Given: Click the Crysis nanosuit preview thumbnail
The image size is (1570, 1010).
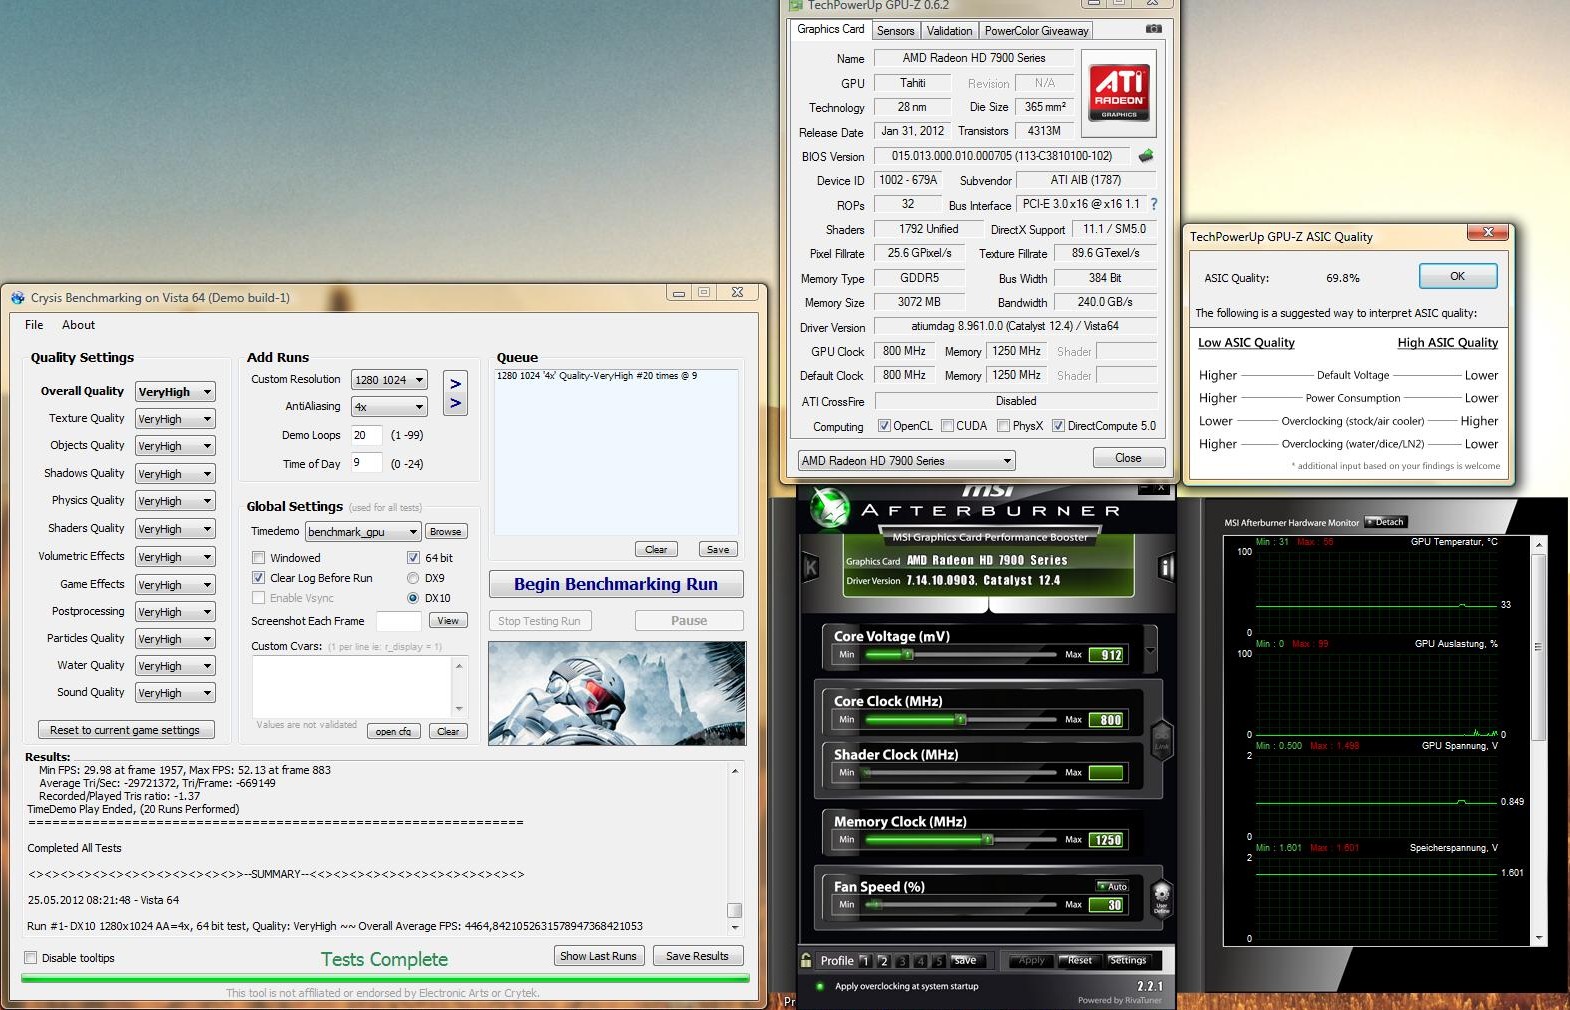Looking at the screenshot, I should 617,693.
